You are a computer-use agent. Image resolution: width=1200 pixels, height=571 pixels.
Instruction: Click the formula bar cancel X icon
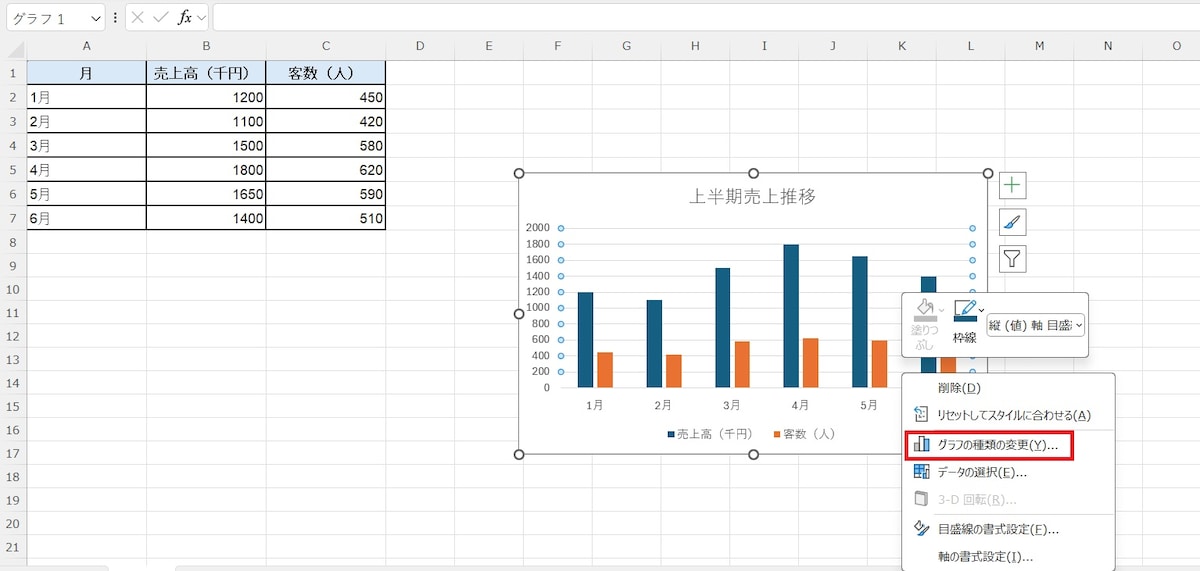click(138, 18)
